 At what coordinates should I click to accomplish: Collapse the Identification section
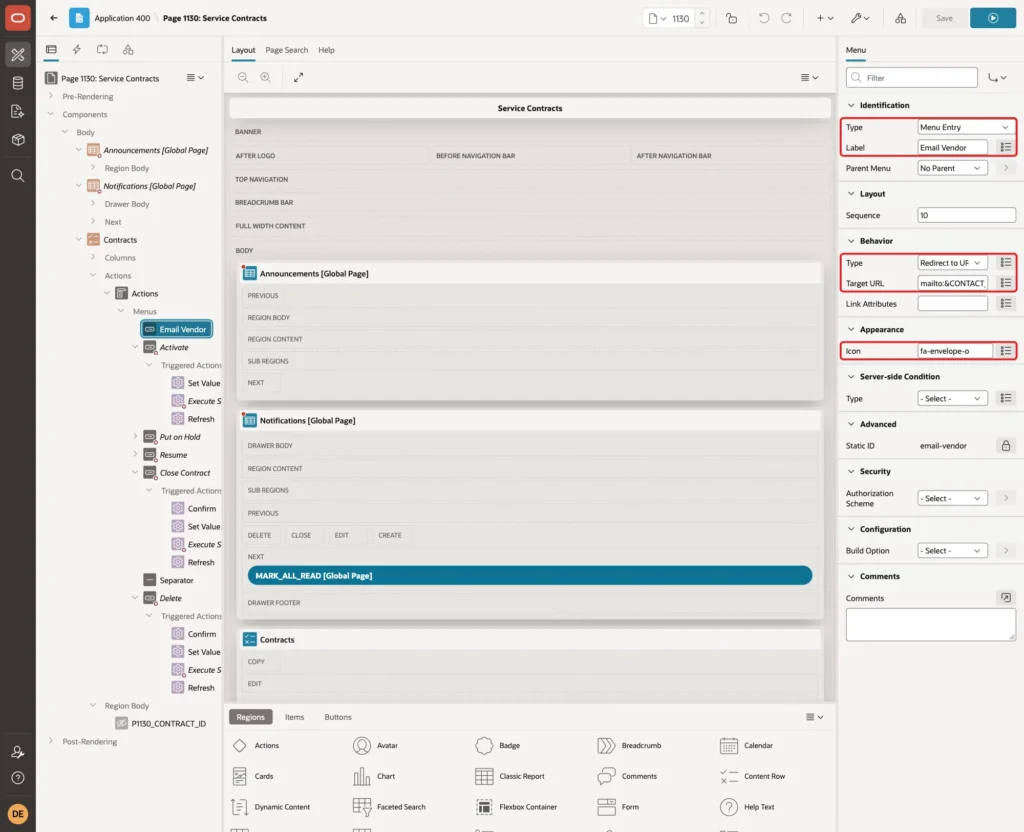pyautogui.click(x=851, y=105)
